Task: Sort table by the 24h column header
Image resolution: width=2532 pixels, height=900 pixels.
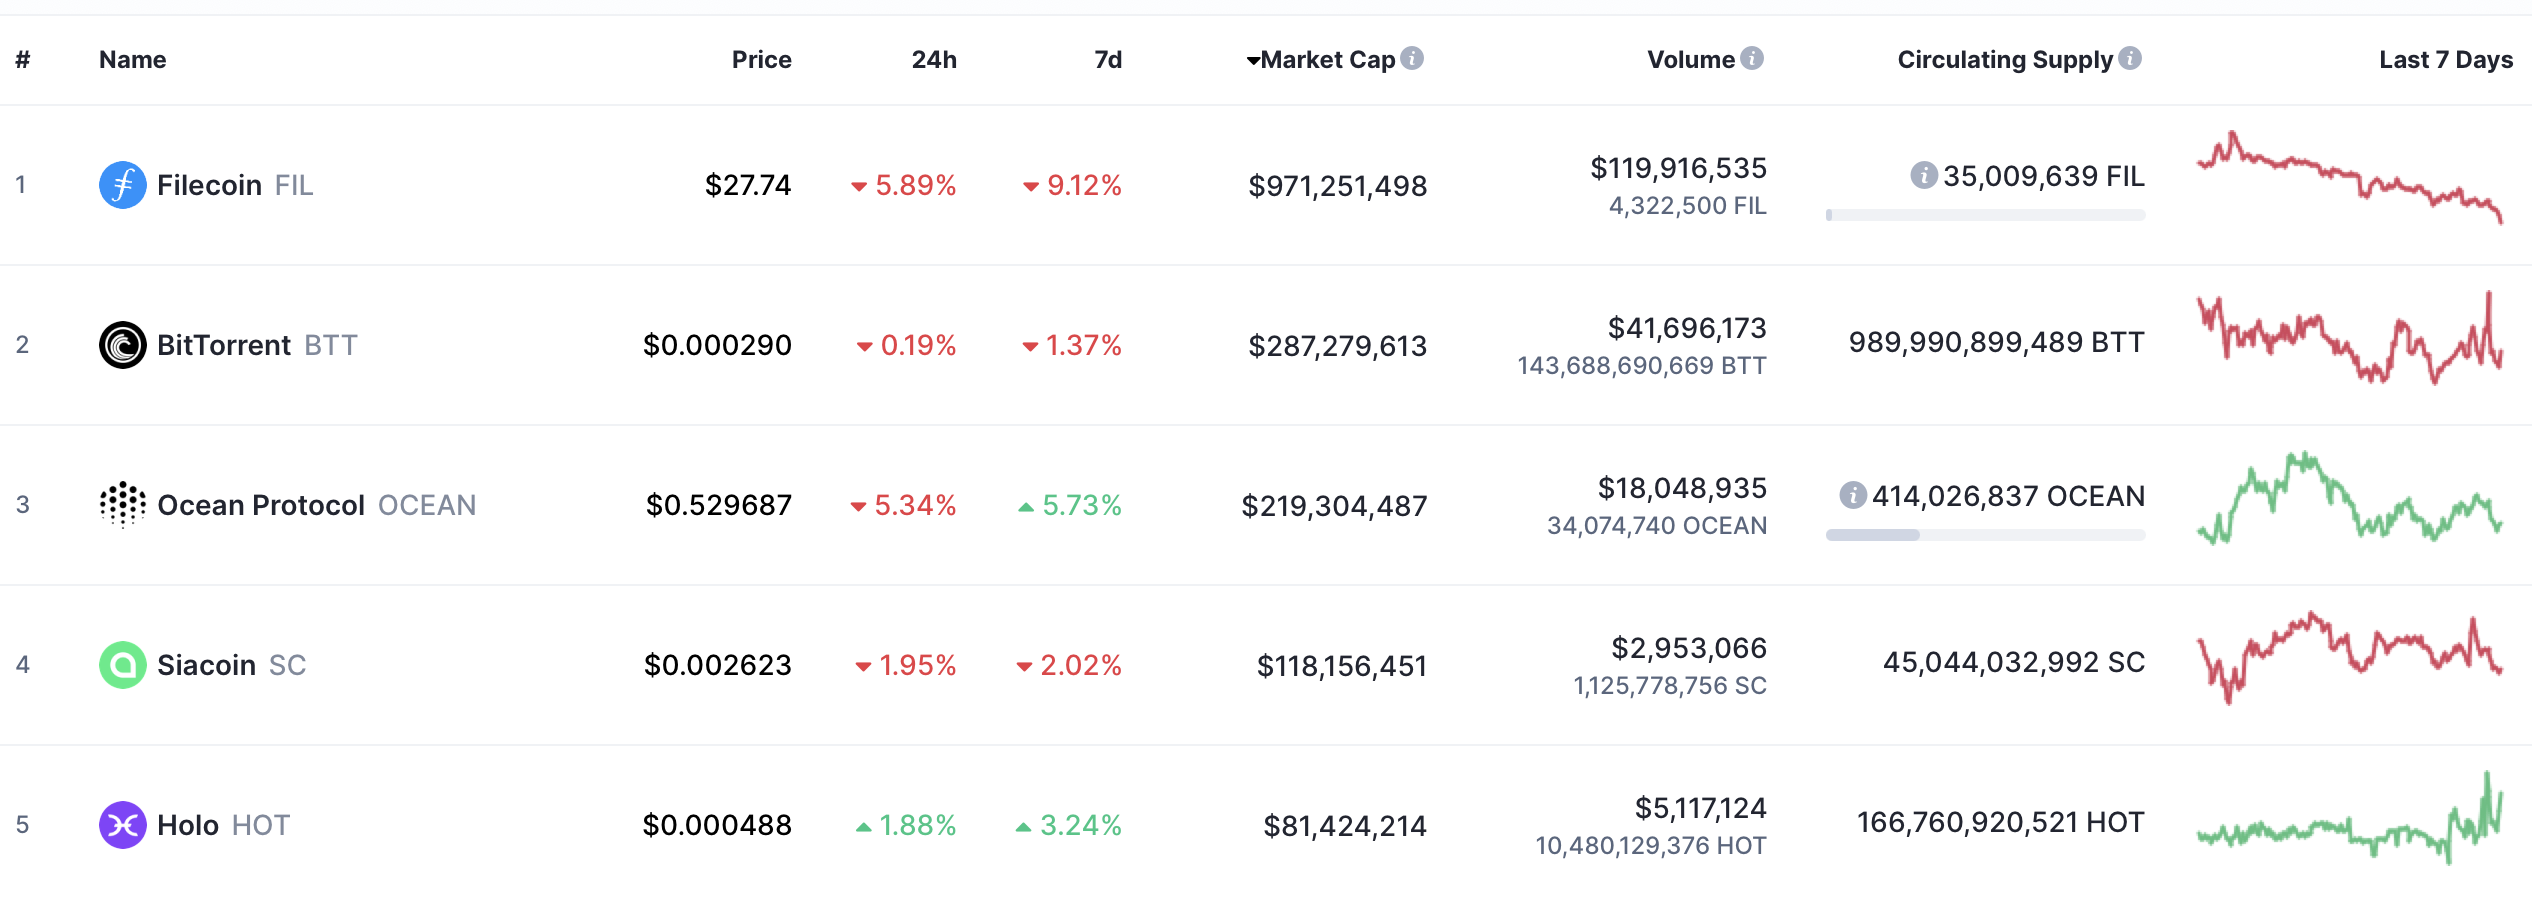Action: click(x=932, y=60)
